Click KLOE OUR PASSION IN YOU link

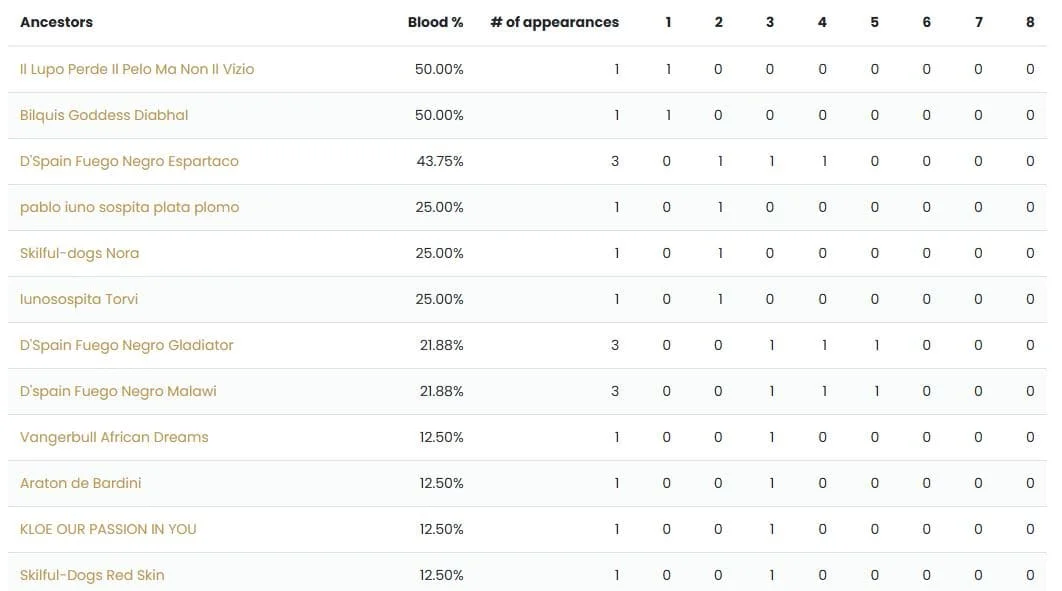tap(108, 529)
